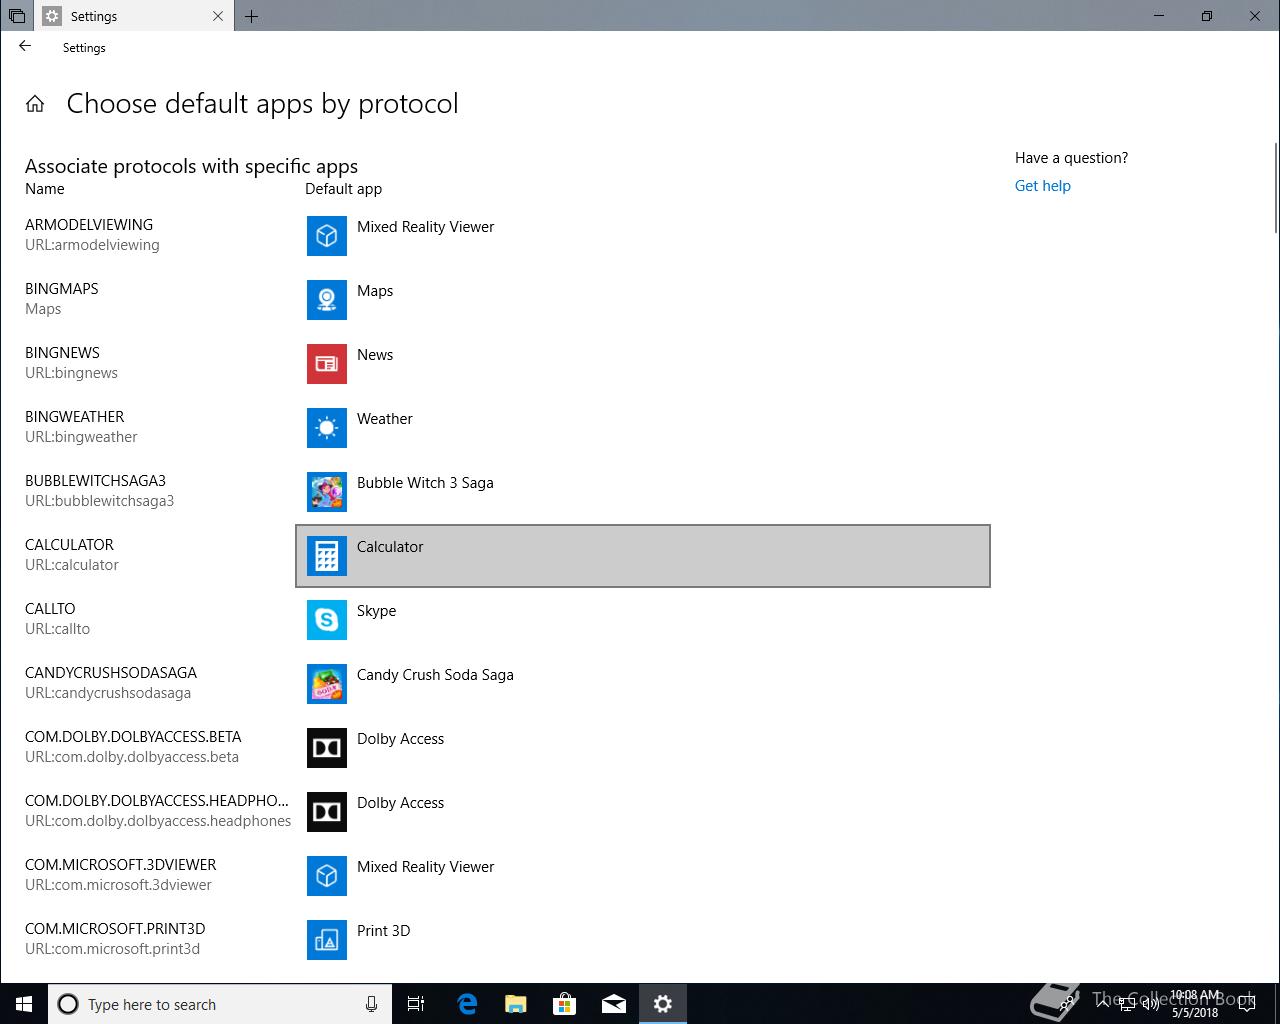Viewport: 1280px width, 1024px height.
Task: Click the Cortana microphone icon
Action: tap(371, 1004)
